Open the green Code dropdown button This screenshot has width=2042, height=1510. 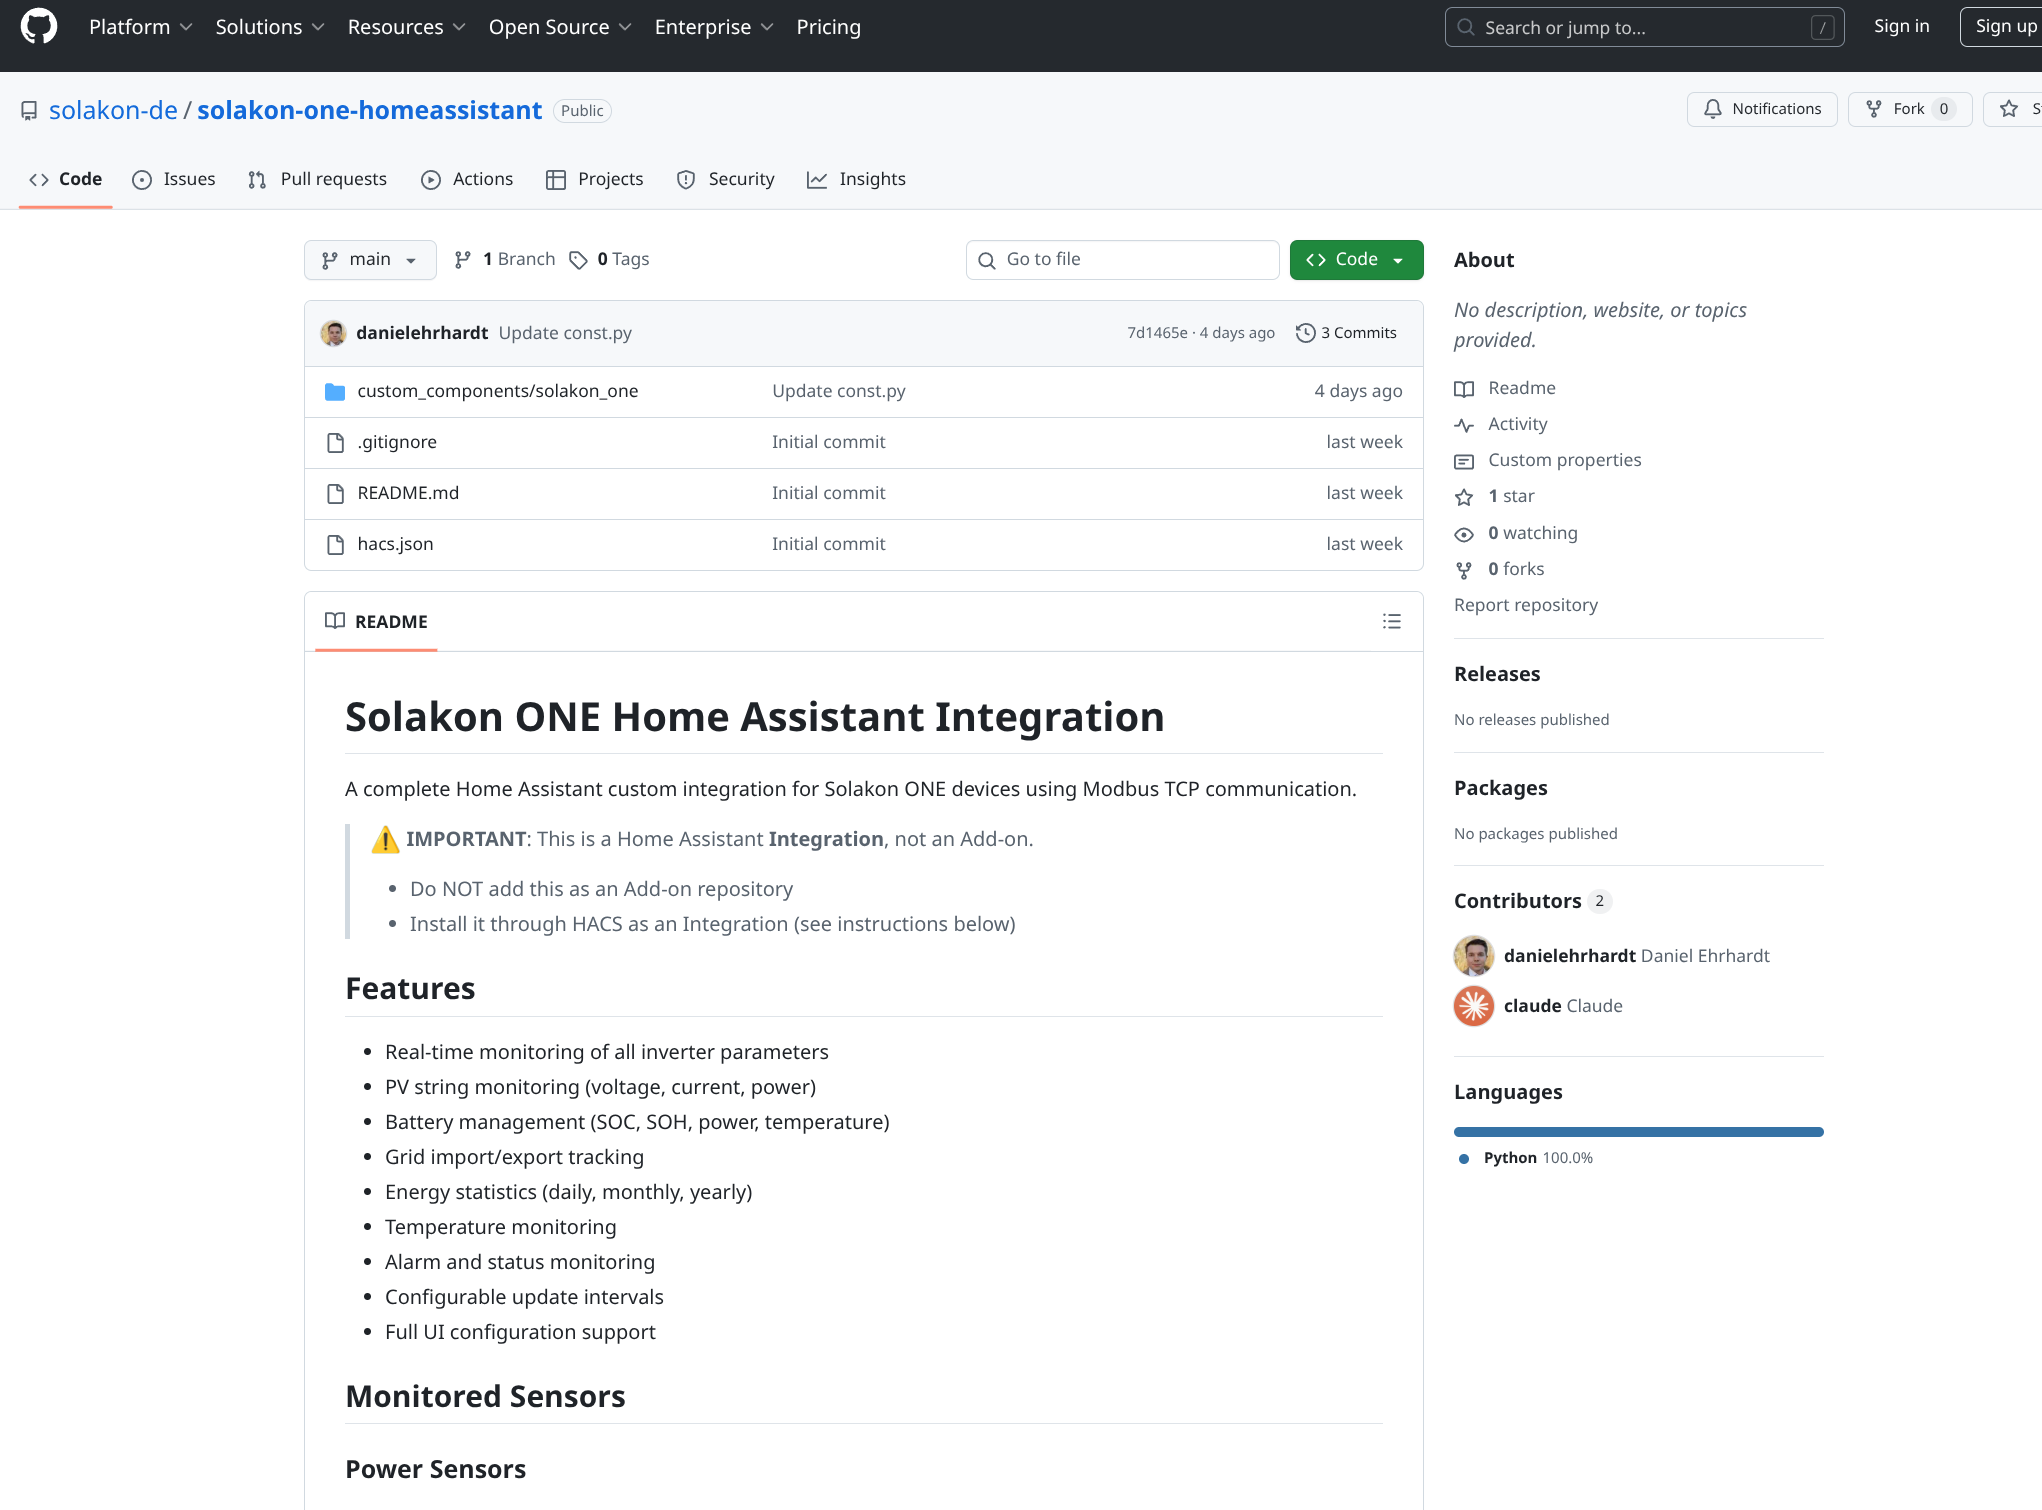click(x=1356, y=260)
